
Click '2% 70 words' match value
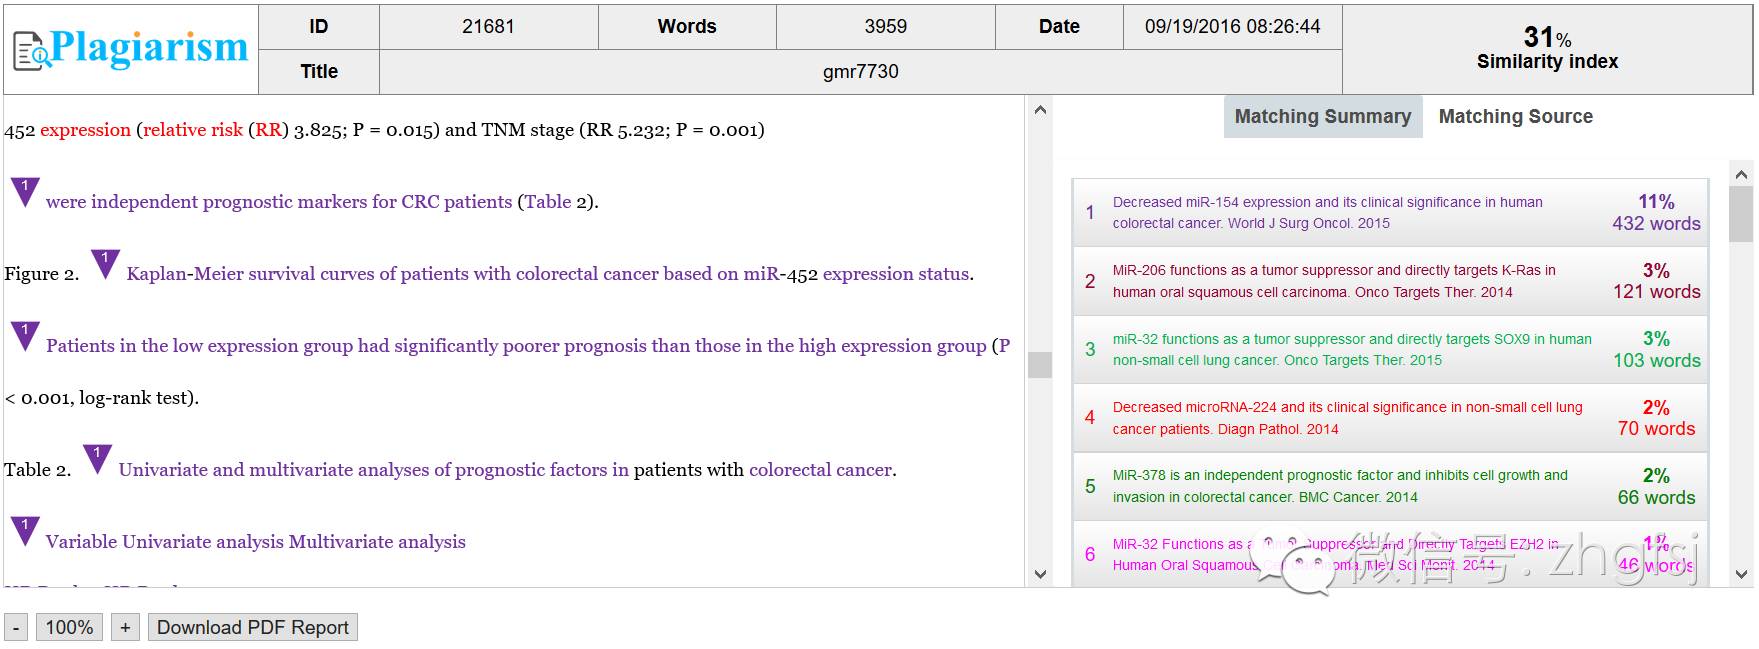[1656, 418]
